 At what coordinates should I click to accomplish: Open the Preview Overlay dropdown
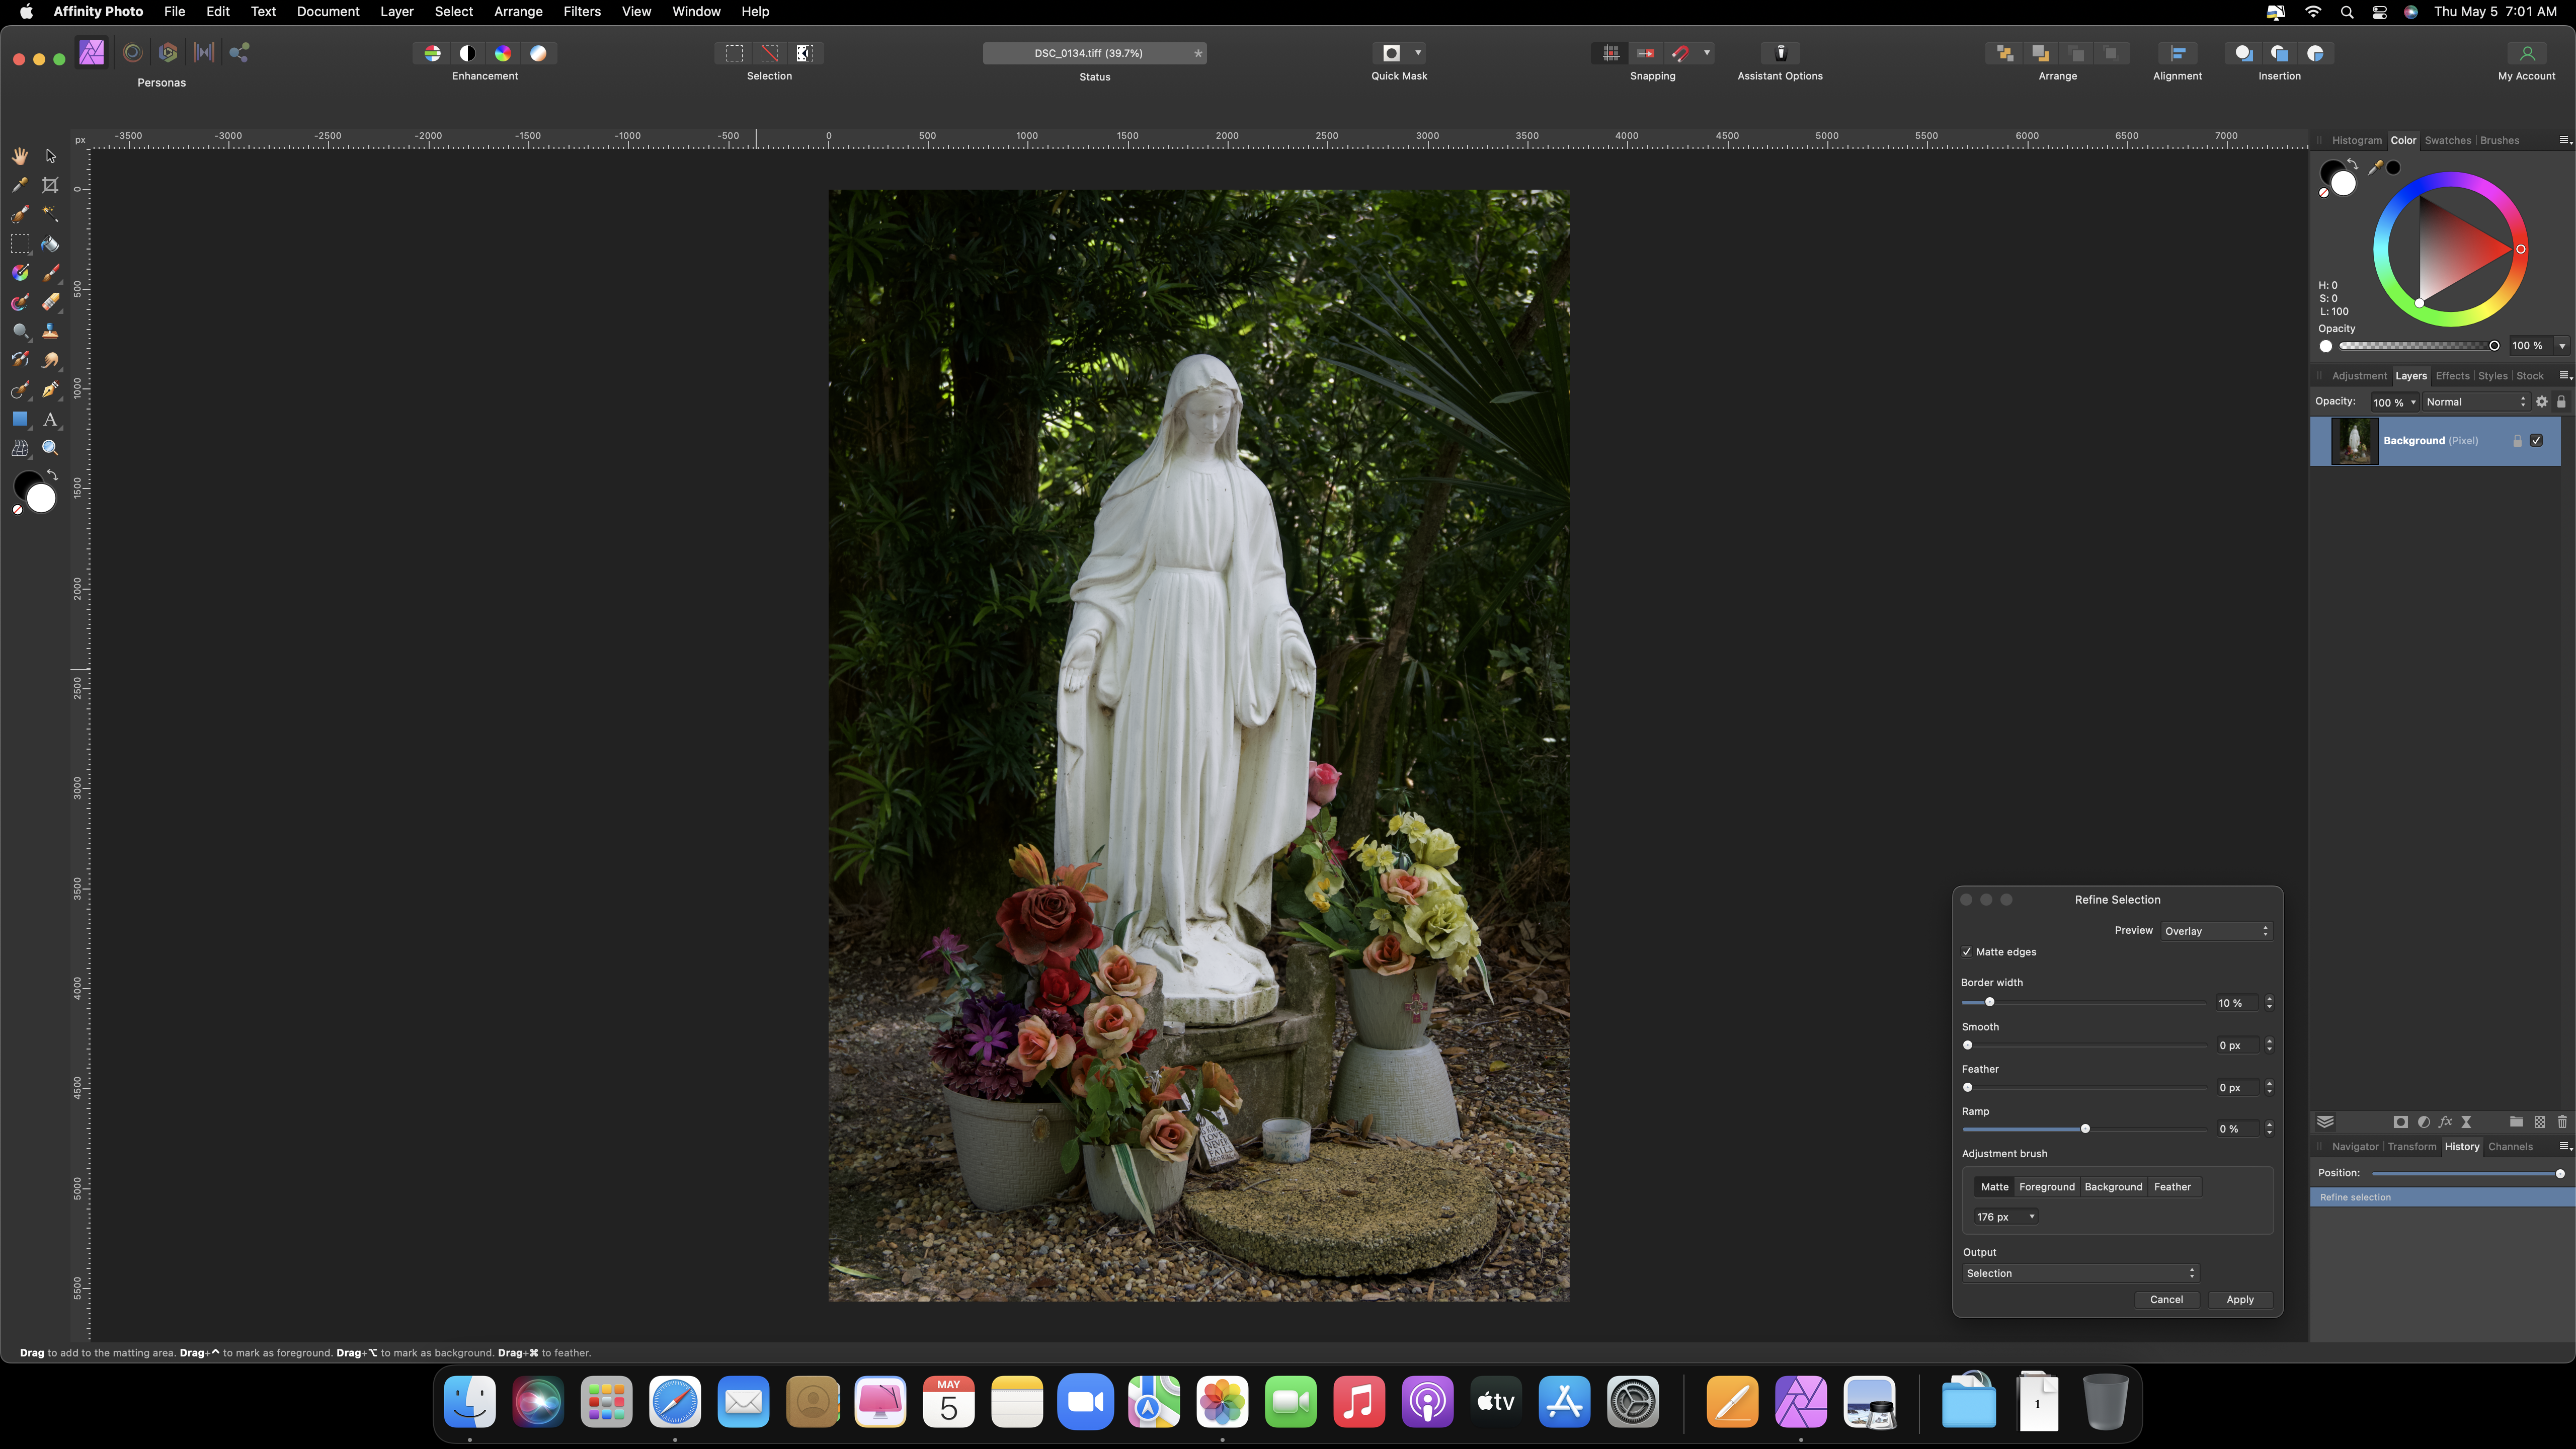2216,931
